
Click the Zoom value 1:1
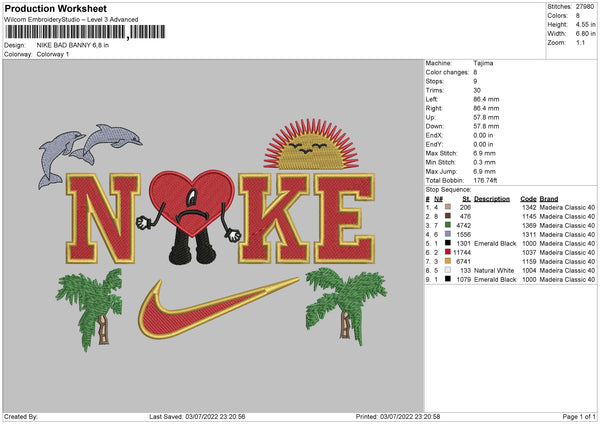tap(580, 42)
